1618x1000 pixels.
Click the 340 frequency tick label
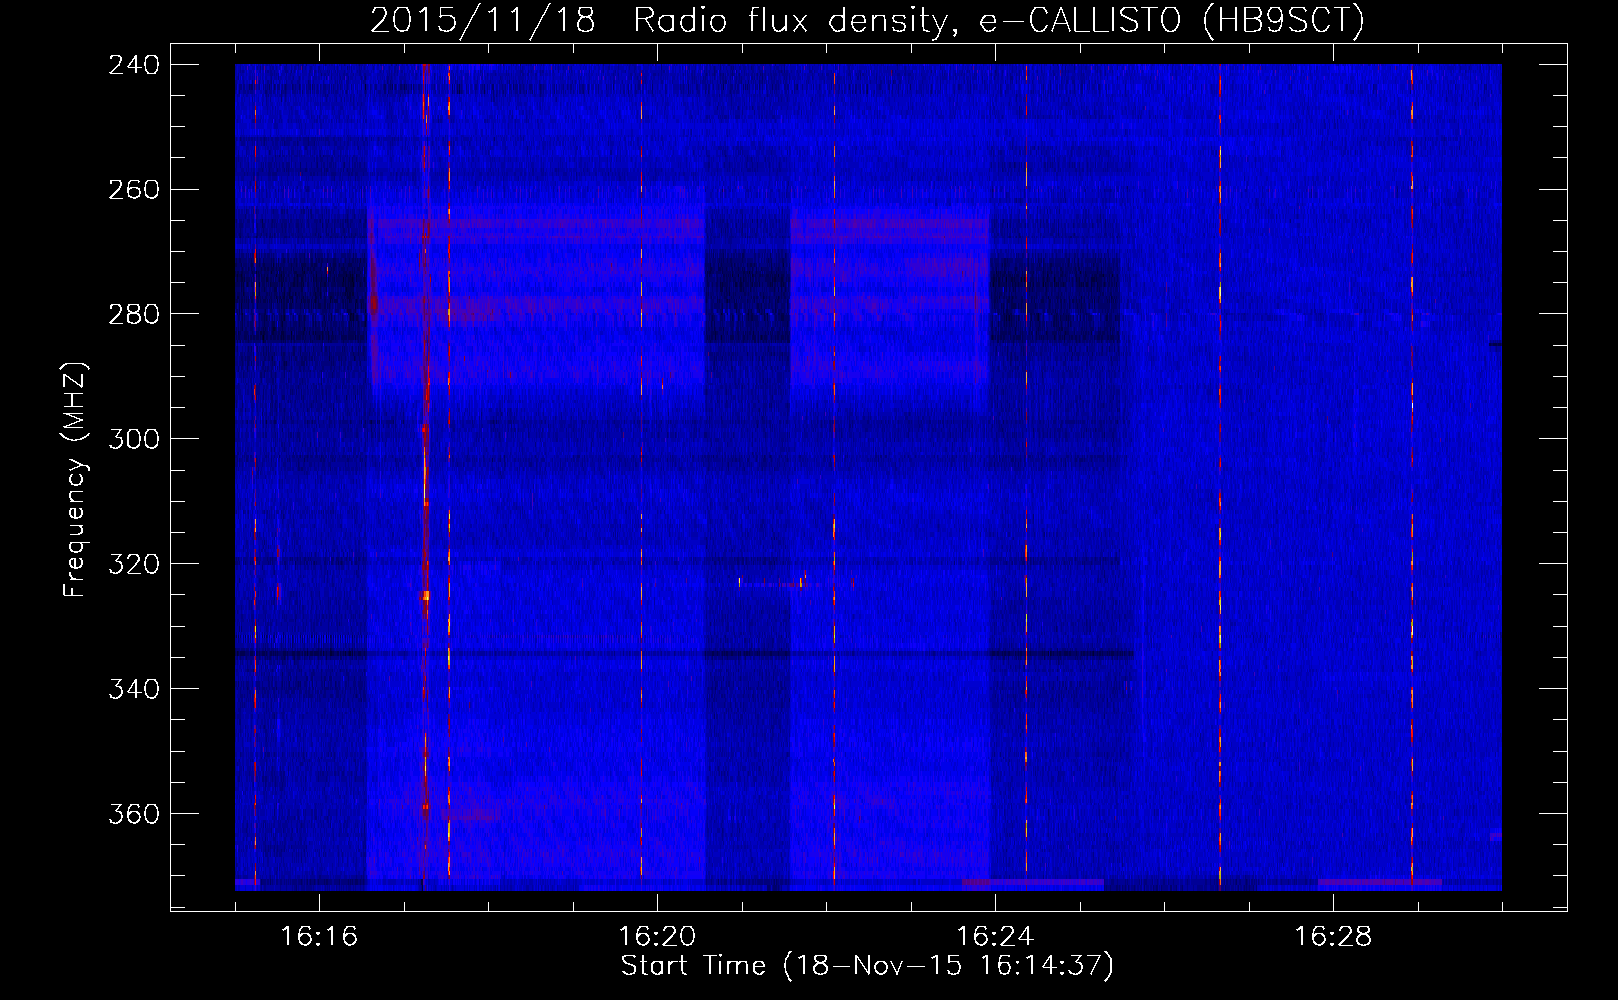point(133,689)
